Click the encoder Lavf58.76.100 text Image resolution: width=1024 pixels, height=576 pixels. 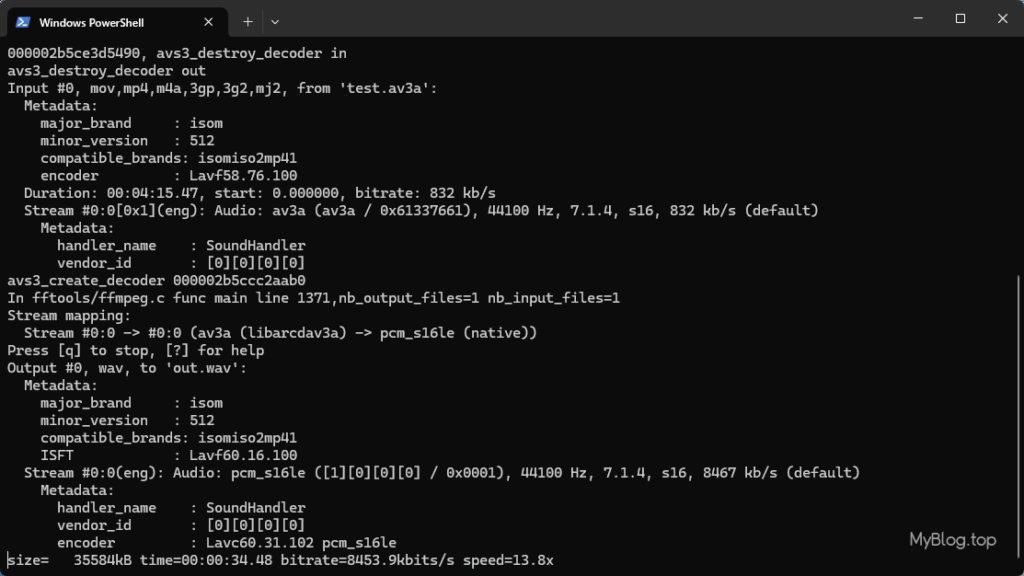(x=168, y=176)
